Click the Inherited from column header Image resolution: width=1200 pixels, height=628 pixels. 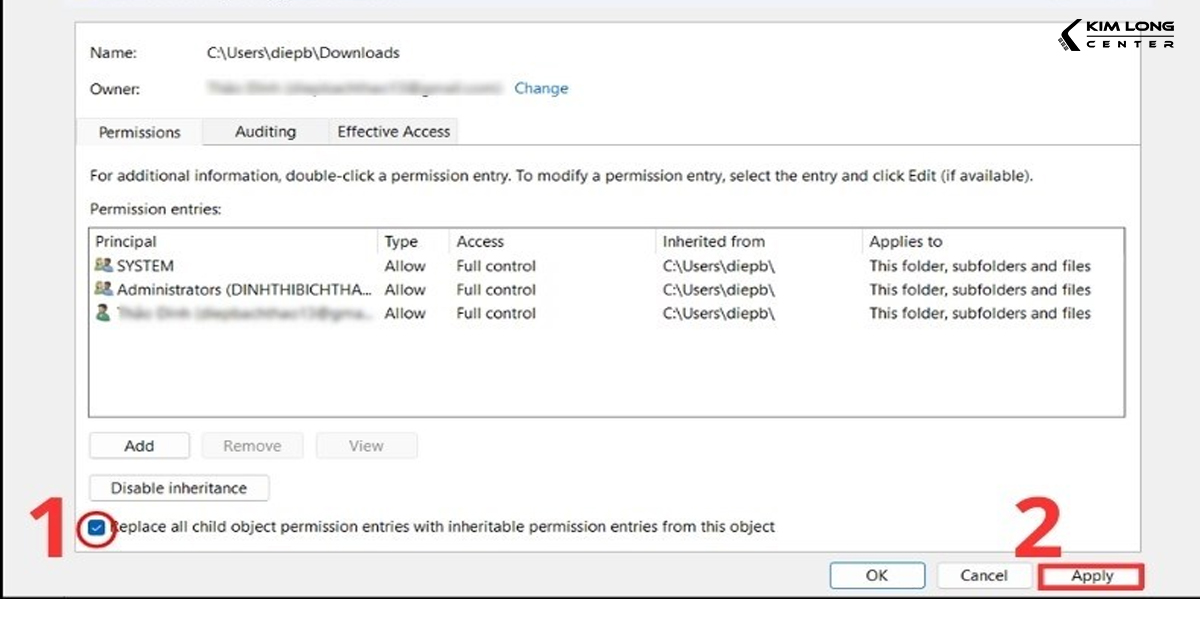tap(713, 241)
